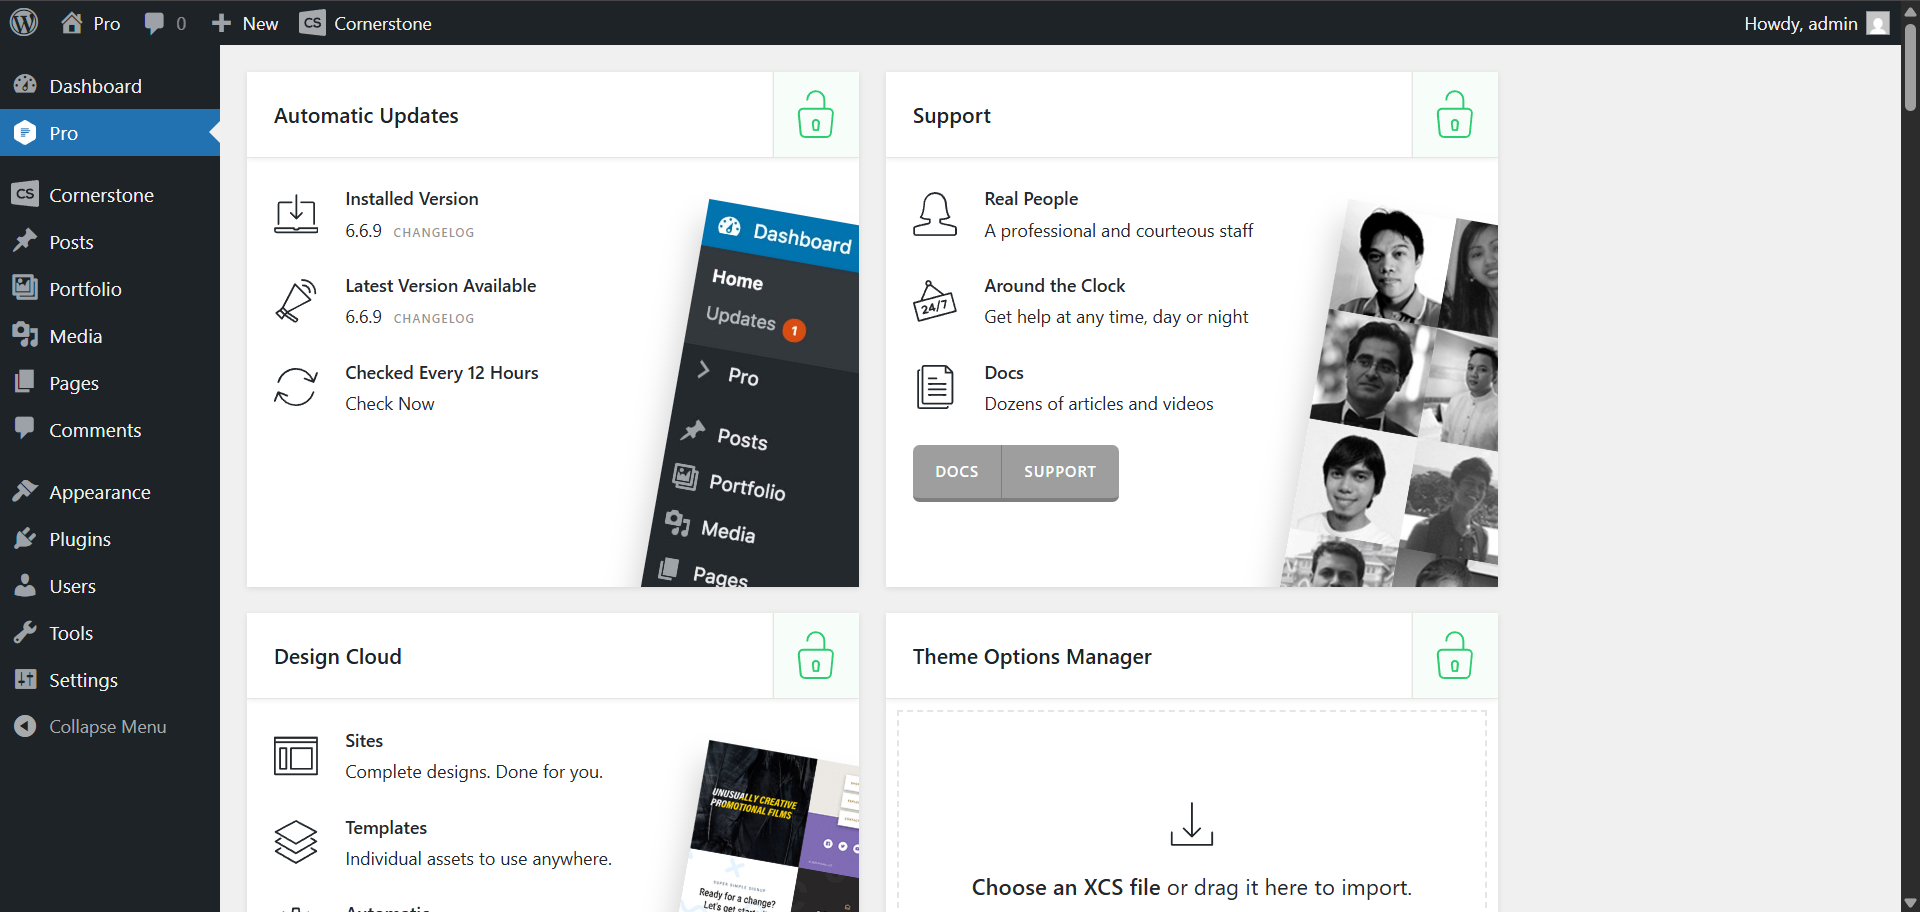Open Settings from the sidebar menu
1920x912 pixels.
pos(83,680)
